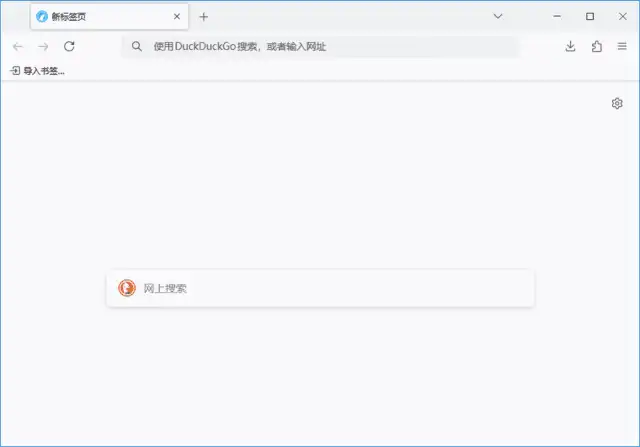Expand the list all tabs chevron

498,16
